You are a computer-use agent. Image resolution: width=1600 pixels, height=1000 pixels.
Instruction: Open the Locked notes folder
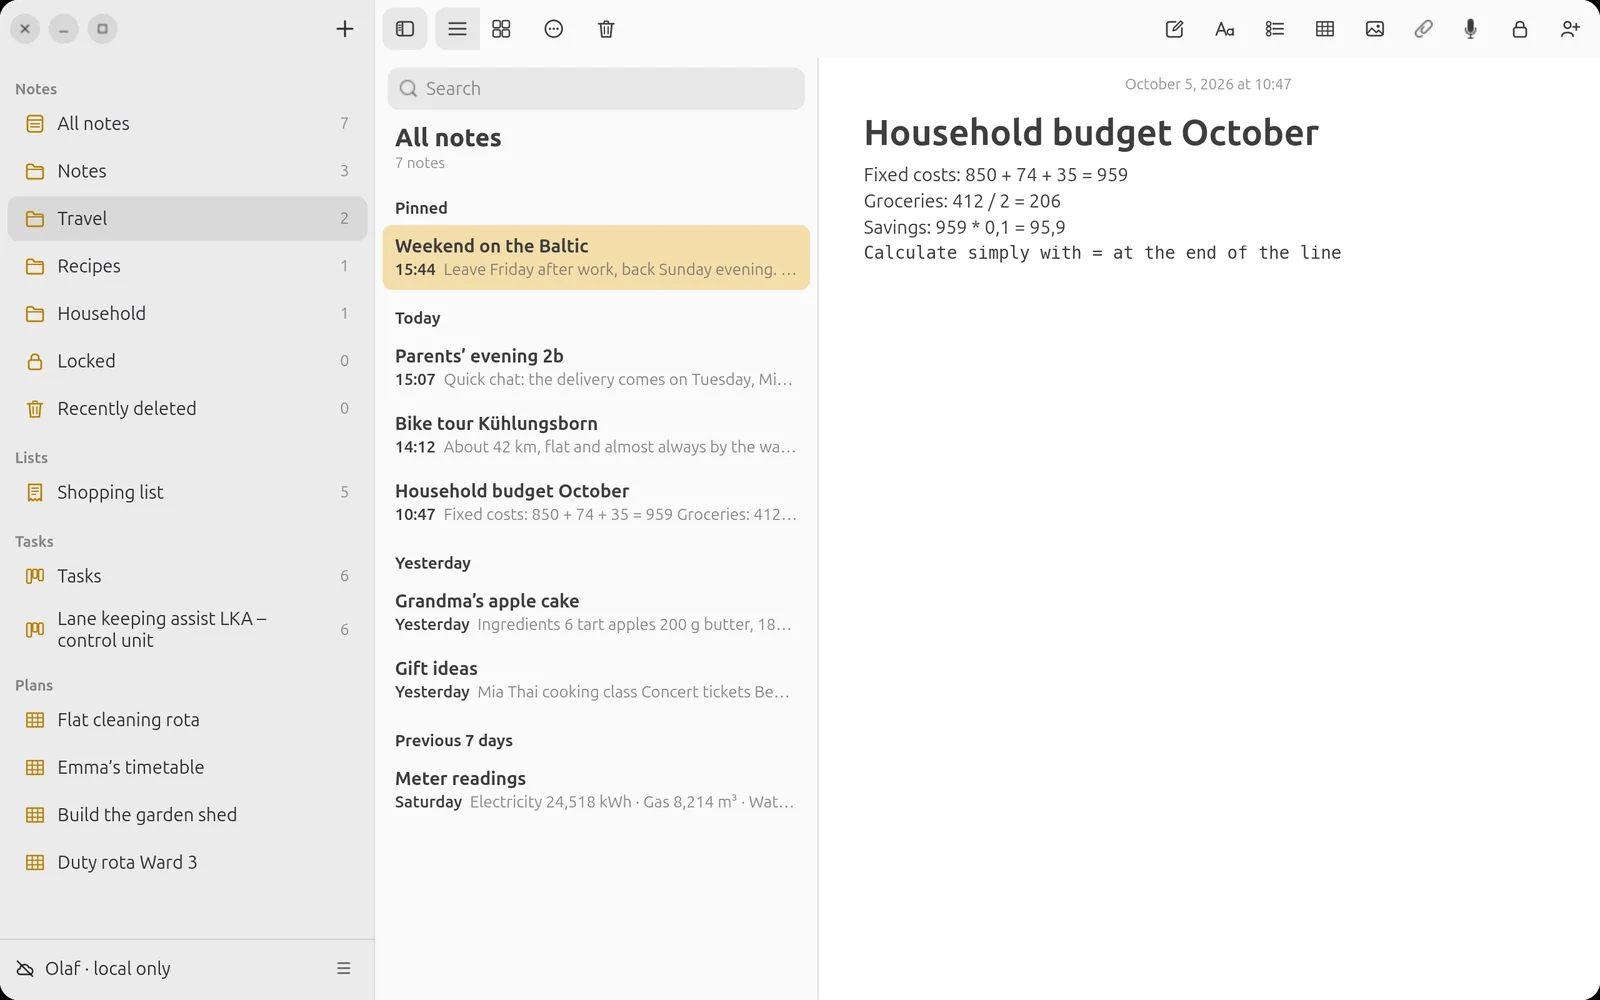187,361
